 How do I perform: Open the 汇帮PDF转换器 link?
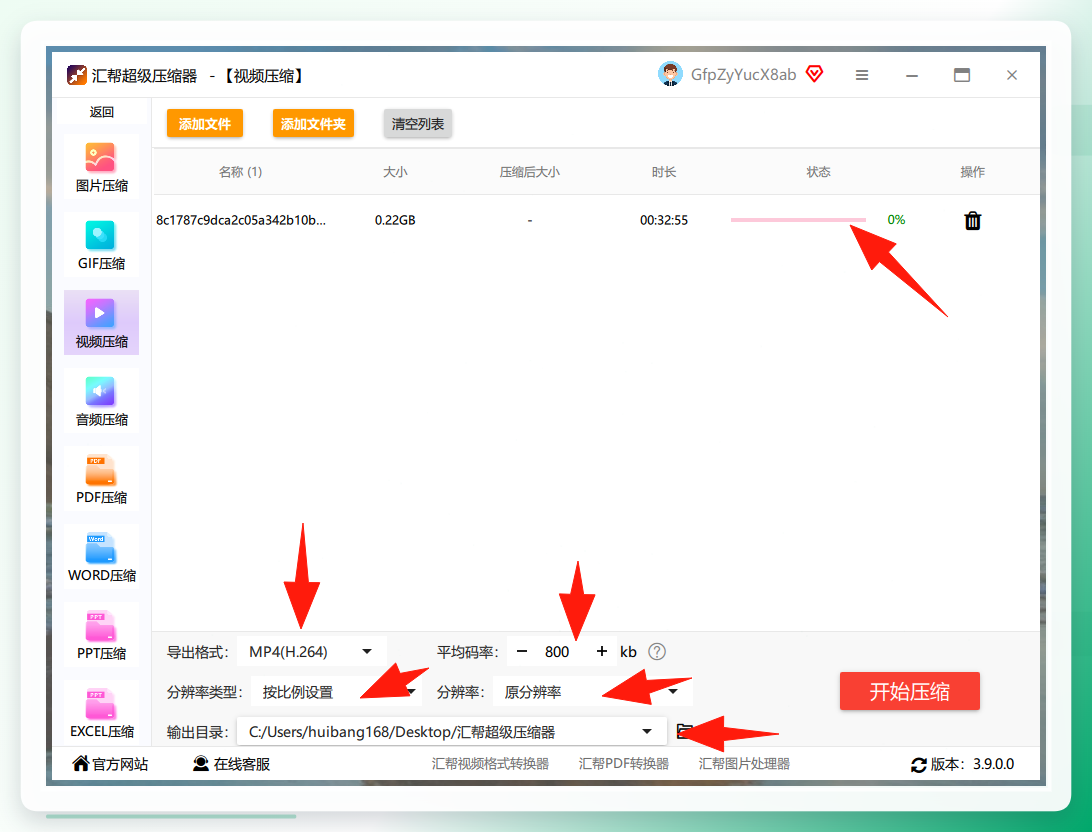[623, 764]
